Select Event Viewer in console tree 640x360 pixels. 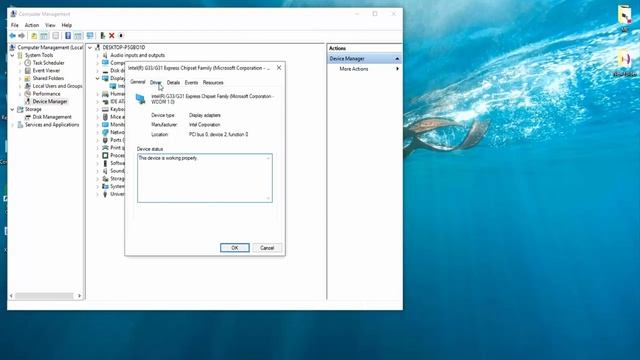pos(46,71)
